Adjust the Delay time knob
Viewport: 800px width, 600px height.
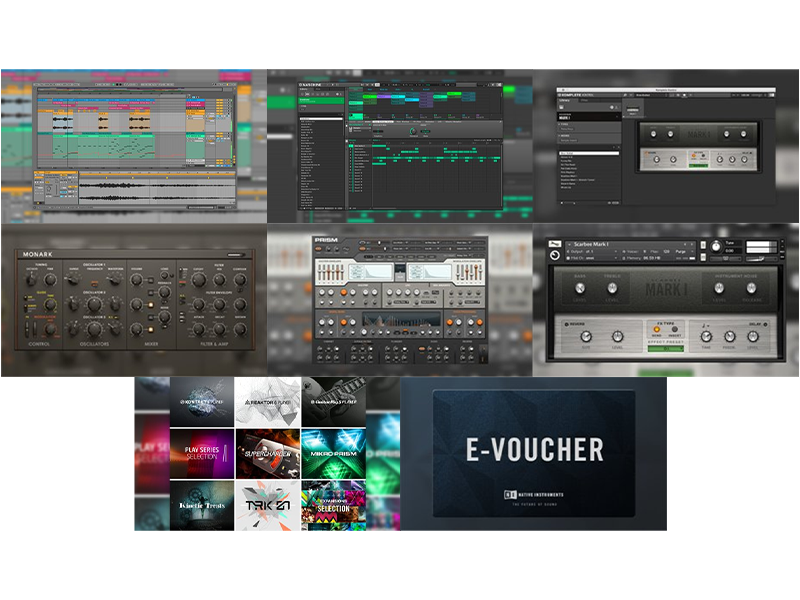[706, 336]
